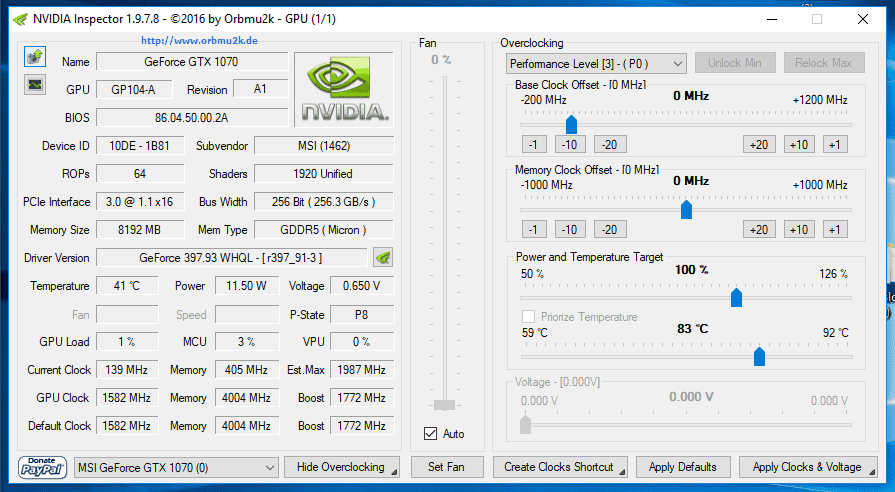Enable Priorize Temperature checkbox

tap(529, 317)
